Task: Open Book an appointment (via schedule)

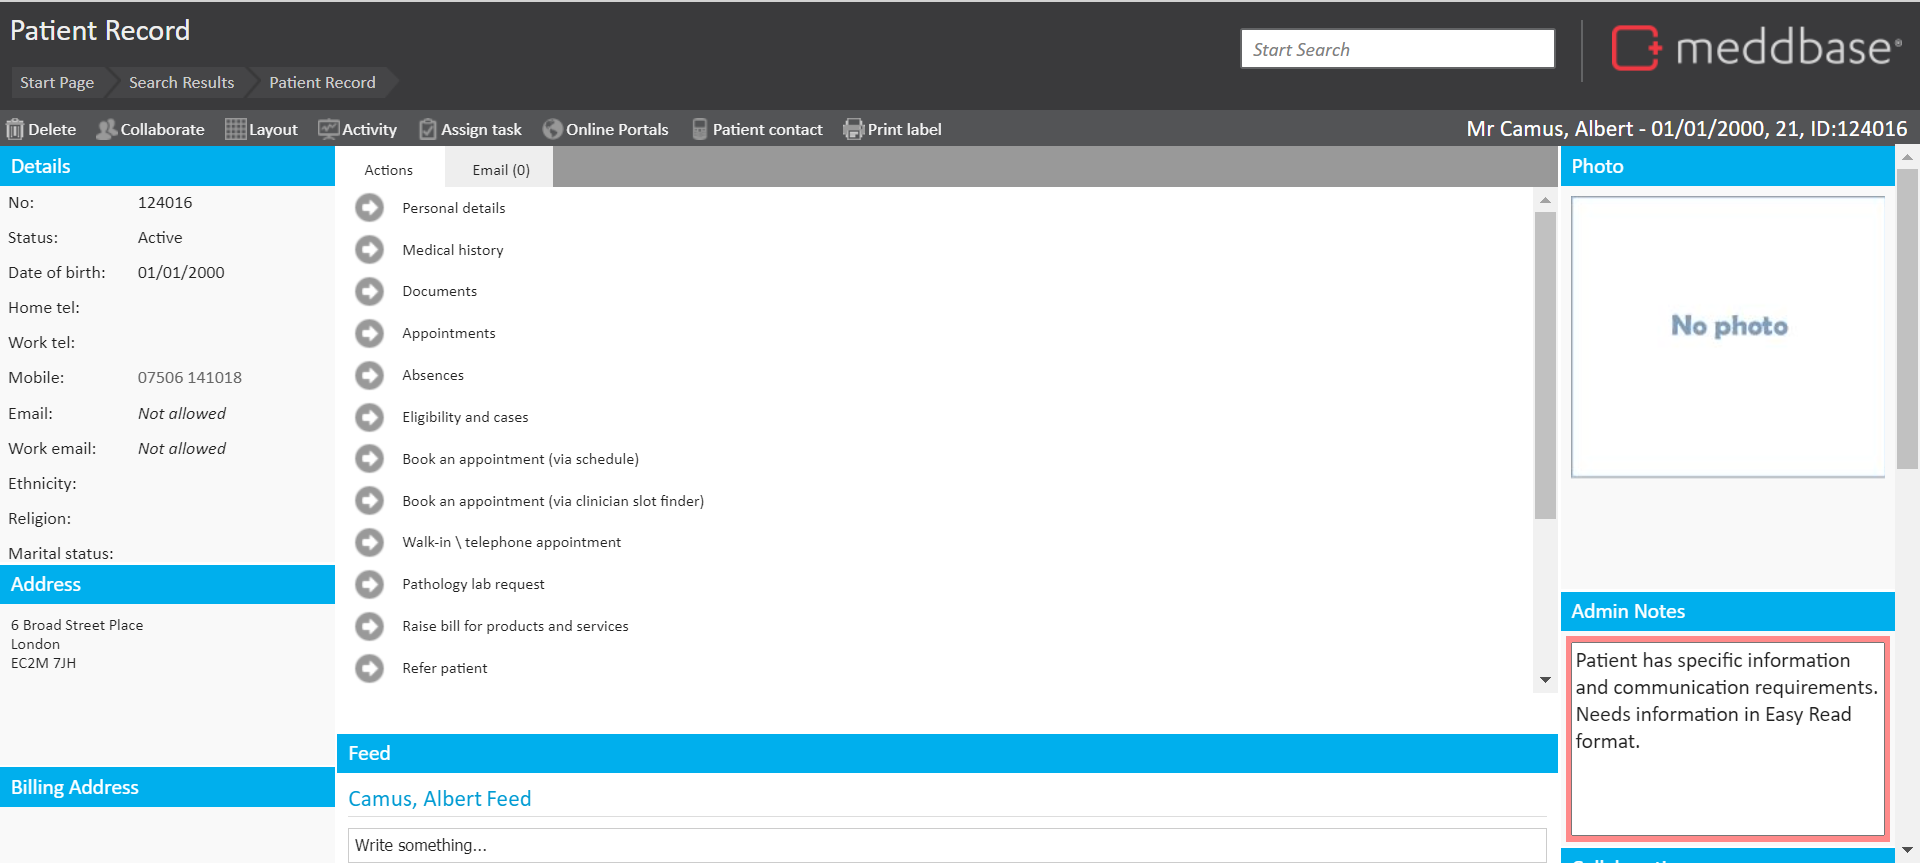Action: coord(520,459)
